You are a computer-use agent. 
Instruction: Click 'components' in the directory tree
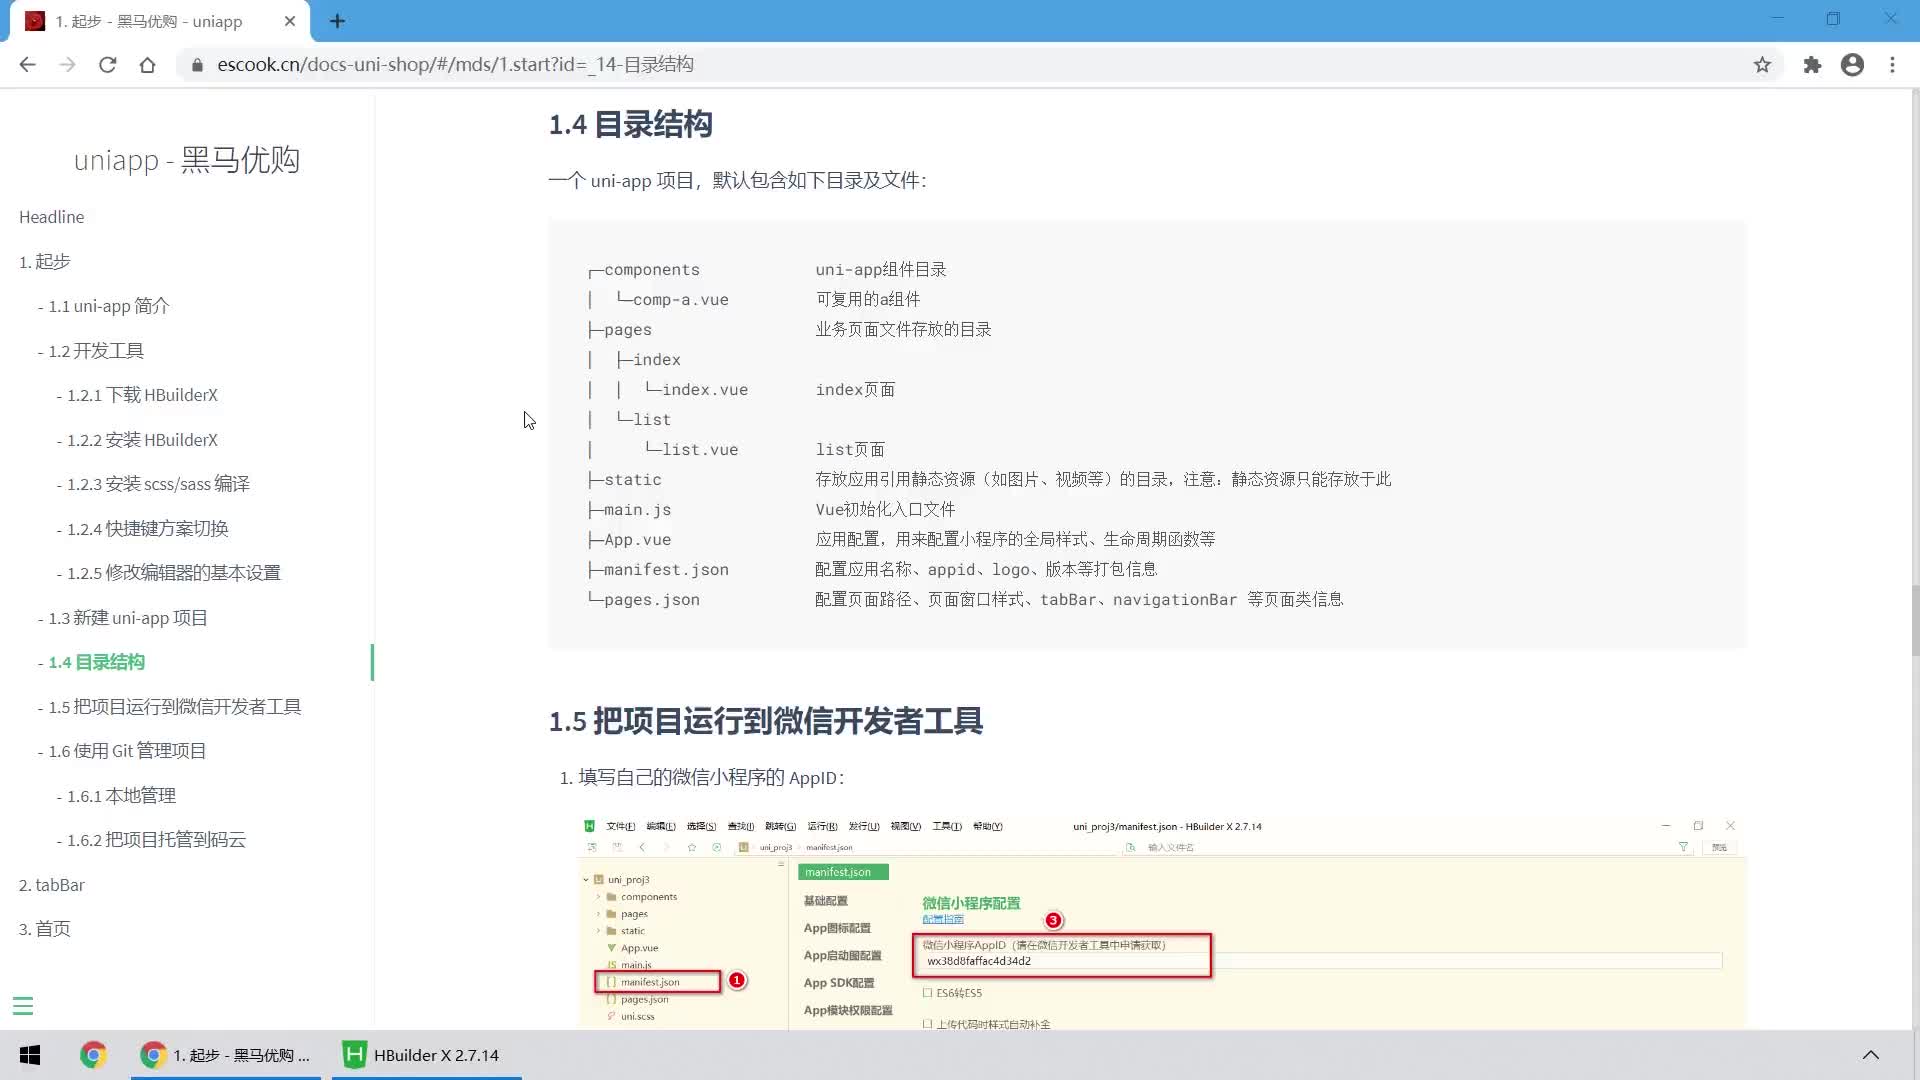[652, 270]
